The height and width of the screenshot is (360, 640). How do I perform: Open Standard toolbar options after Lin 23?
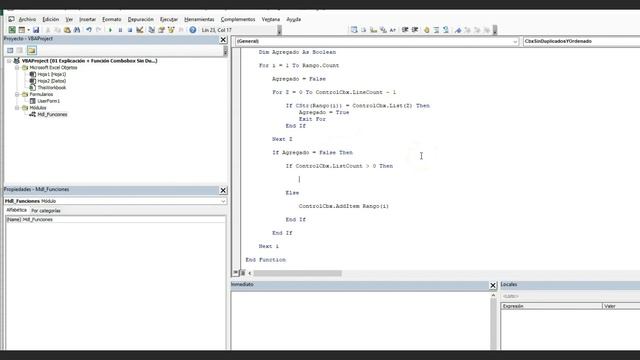[279, 30]
